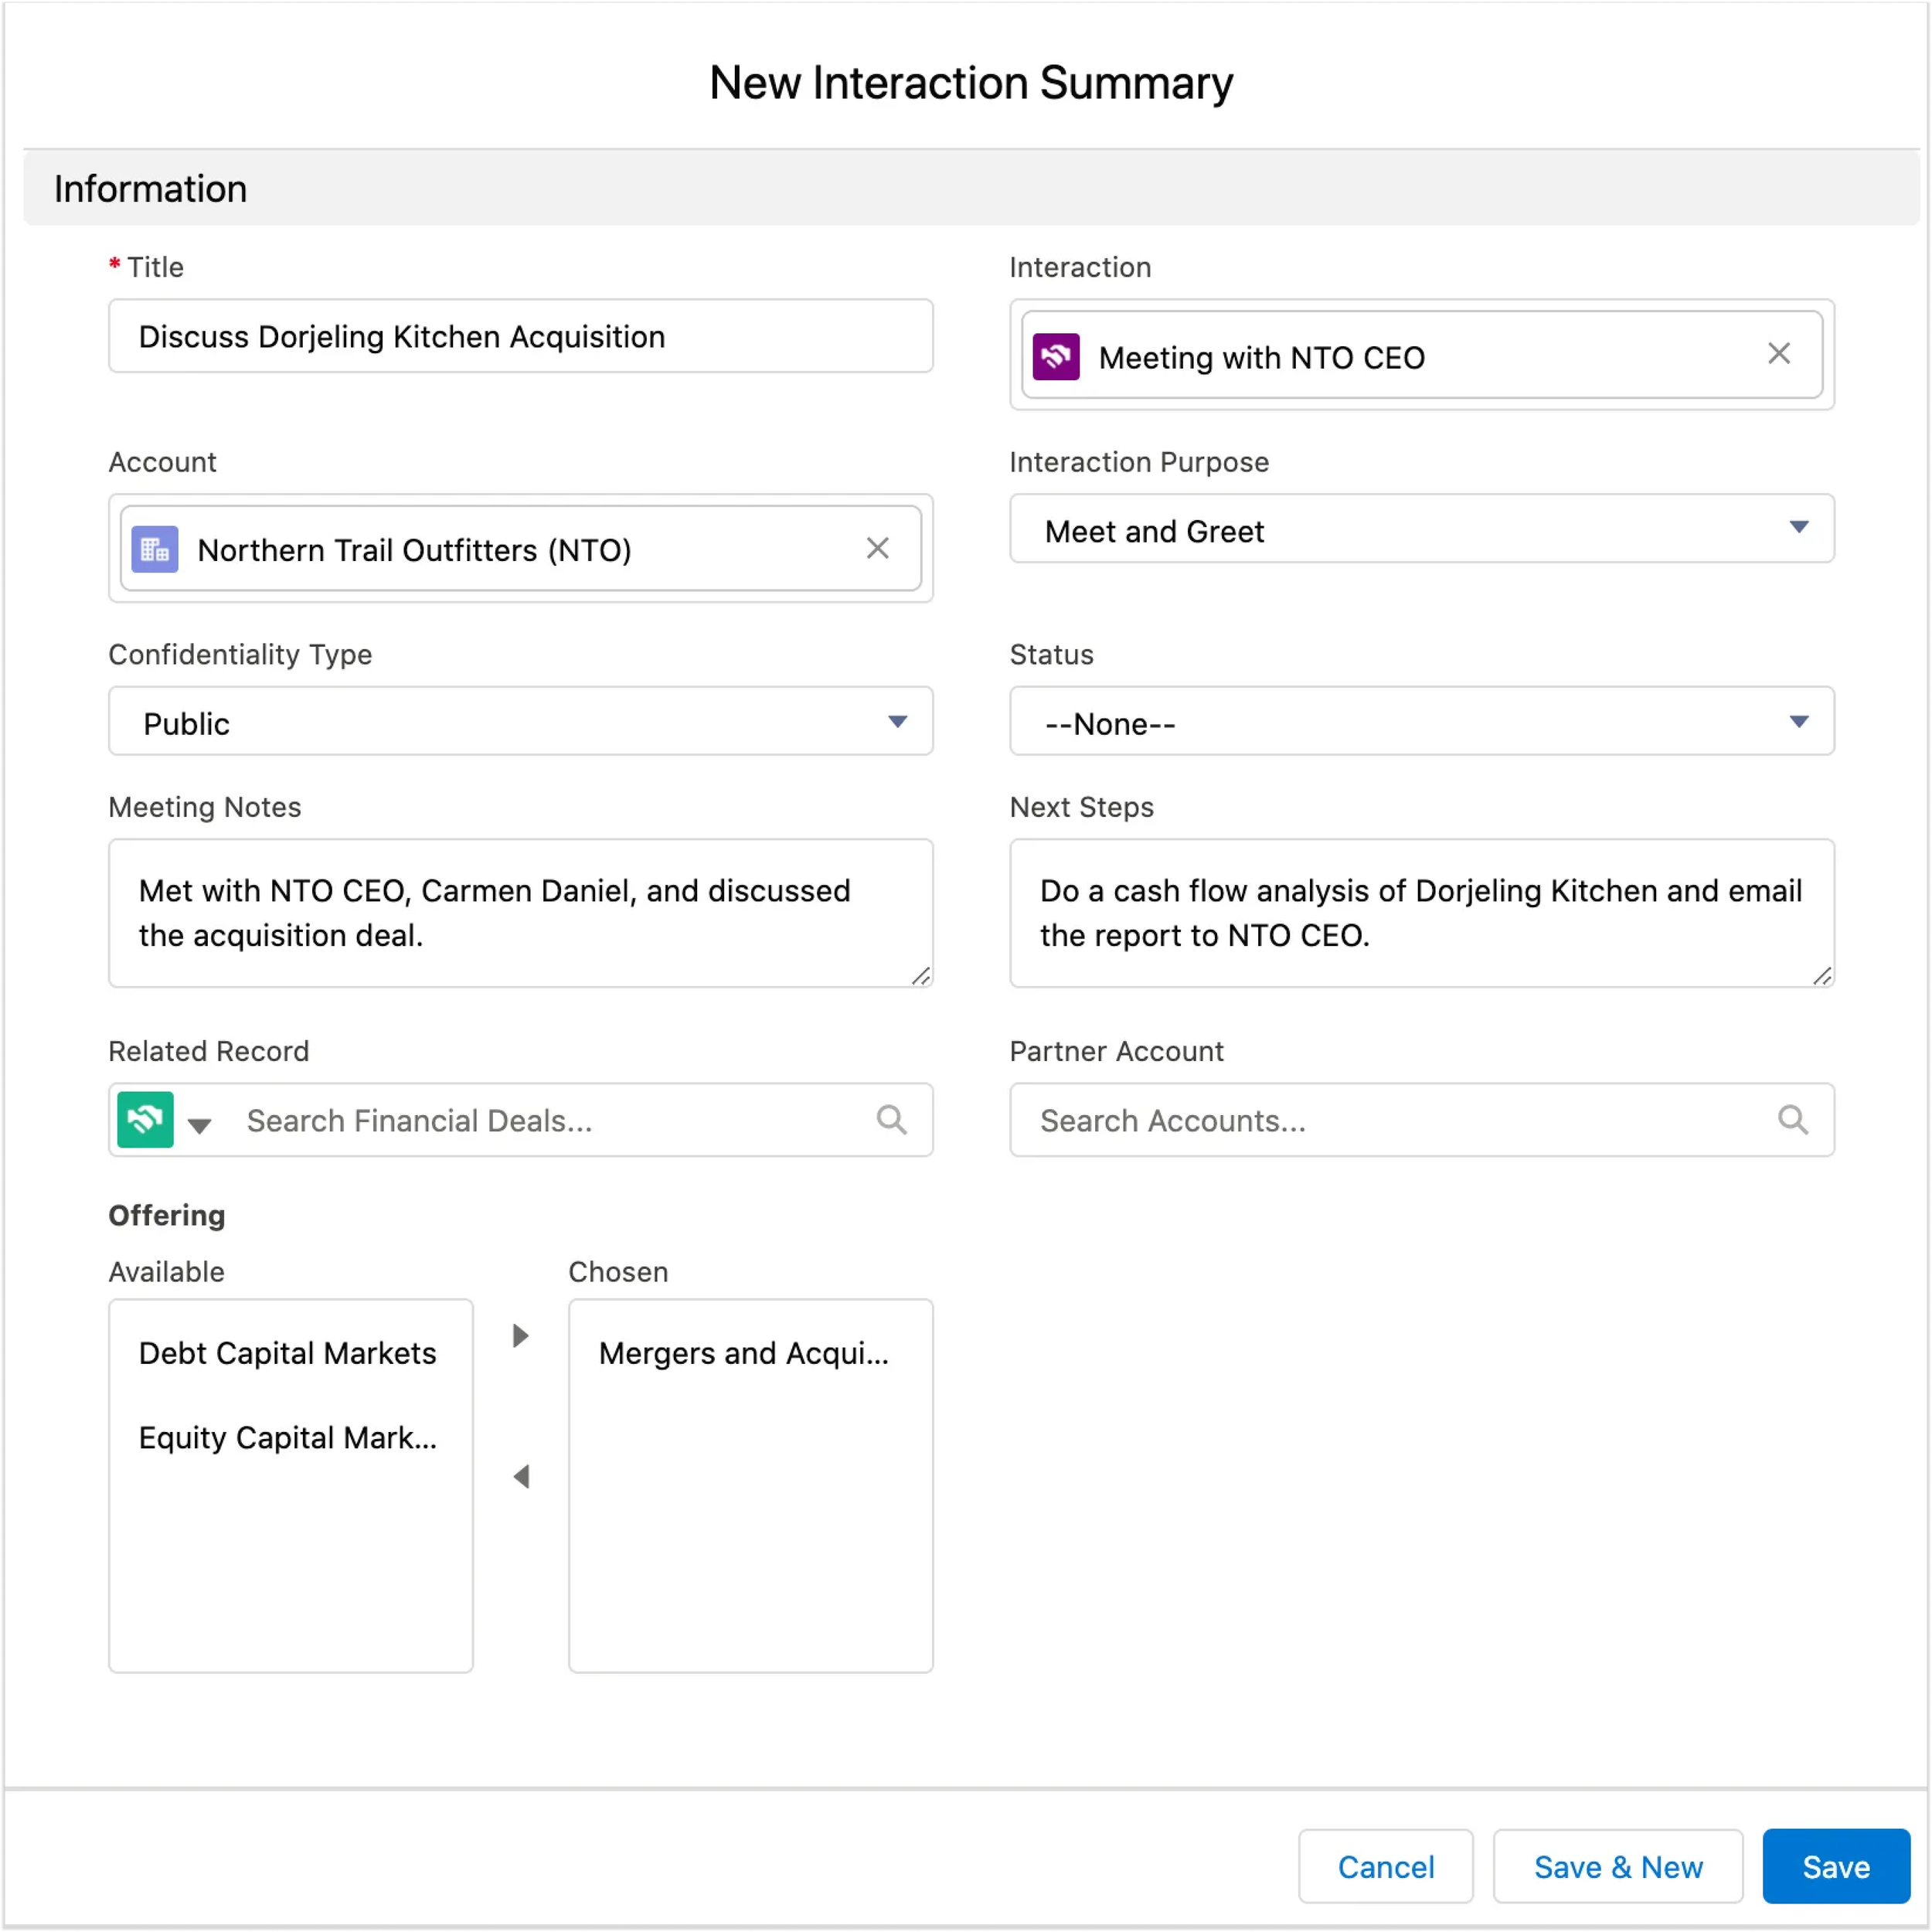The image size is (1932, 1932).
Task: Select Debt Capital Markets in Available list
Action: (x=288, y=1353)
